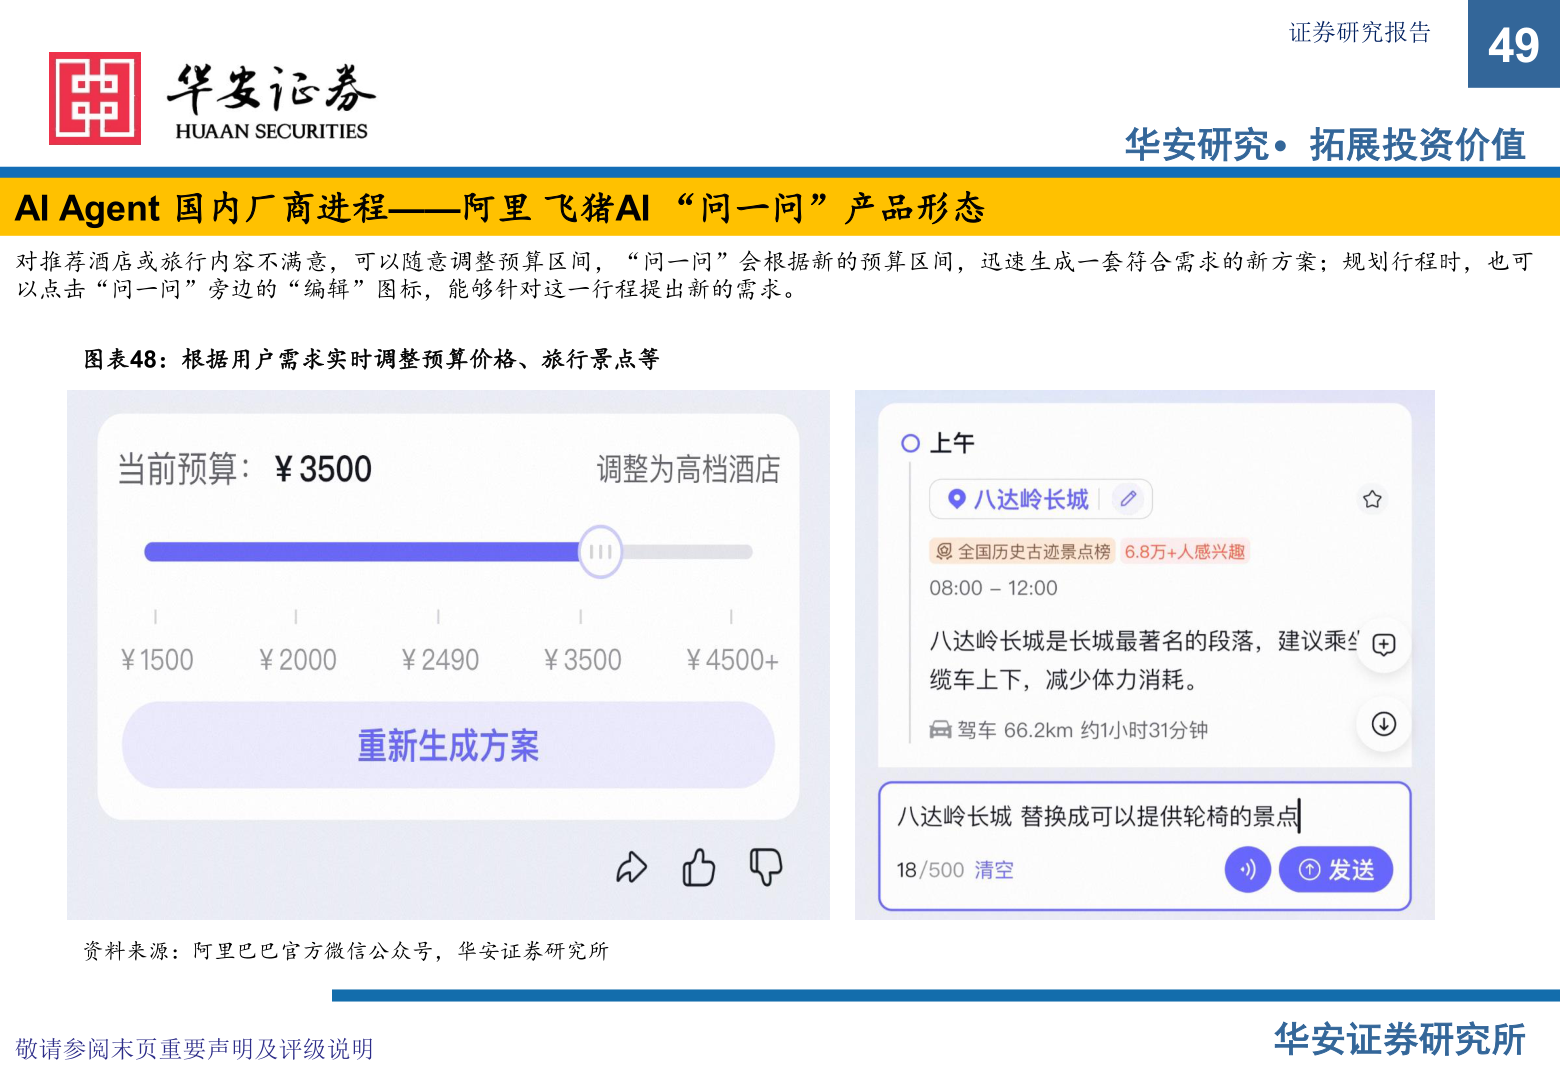Viewport: 1560px width, 1080px height.
Task: Click the 发送 send button
Action: pos(1336,870)
